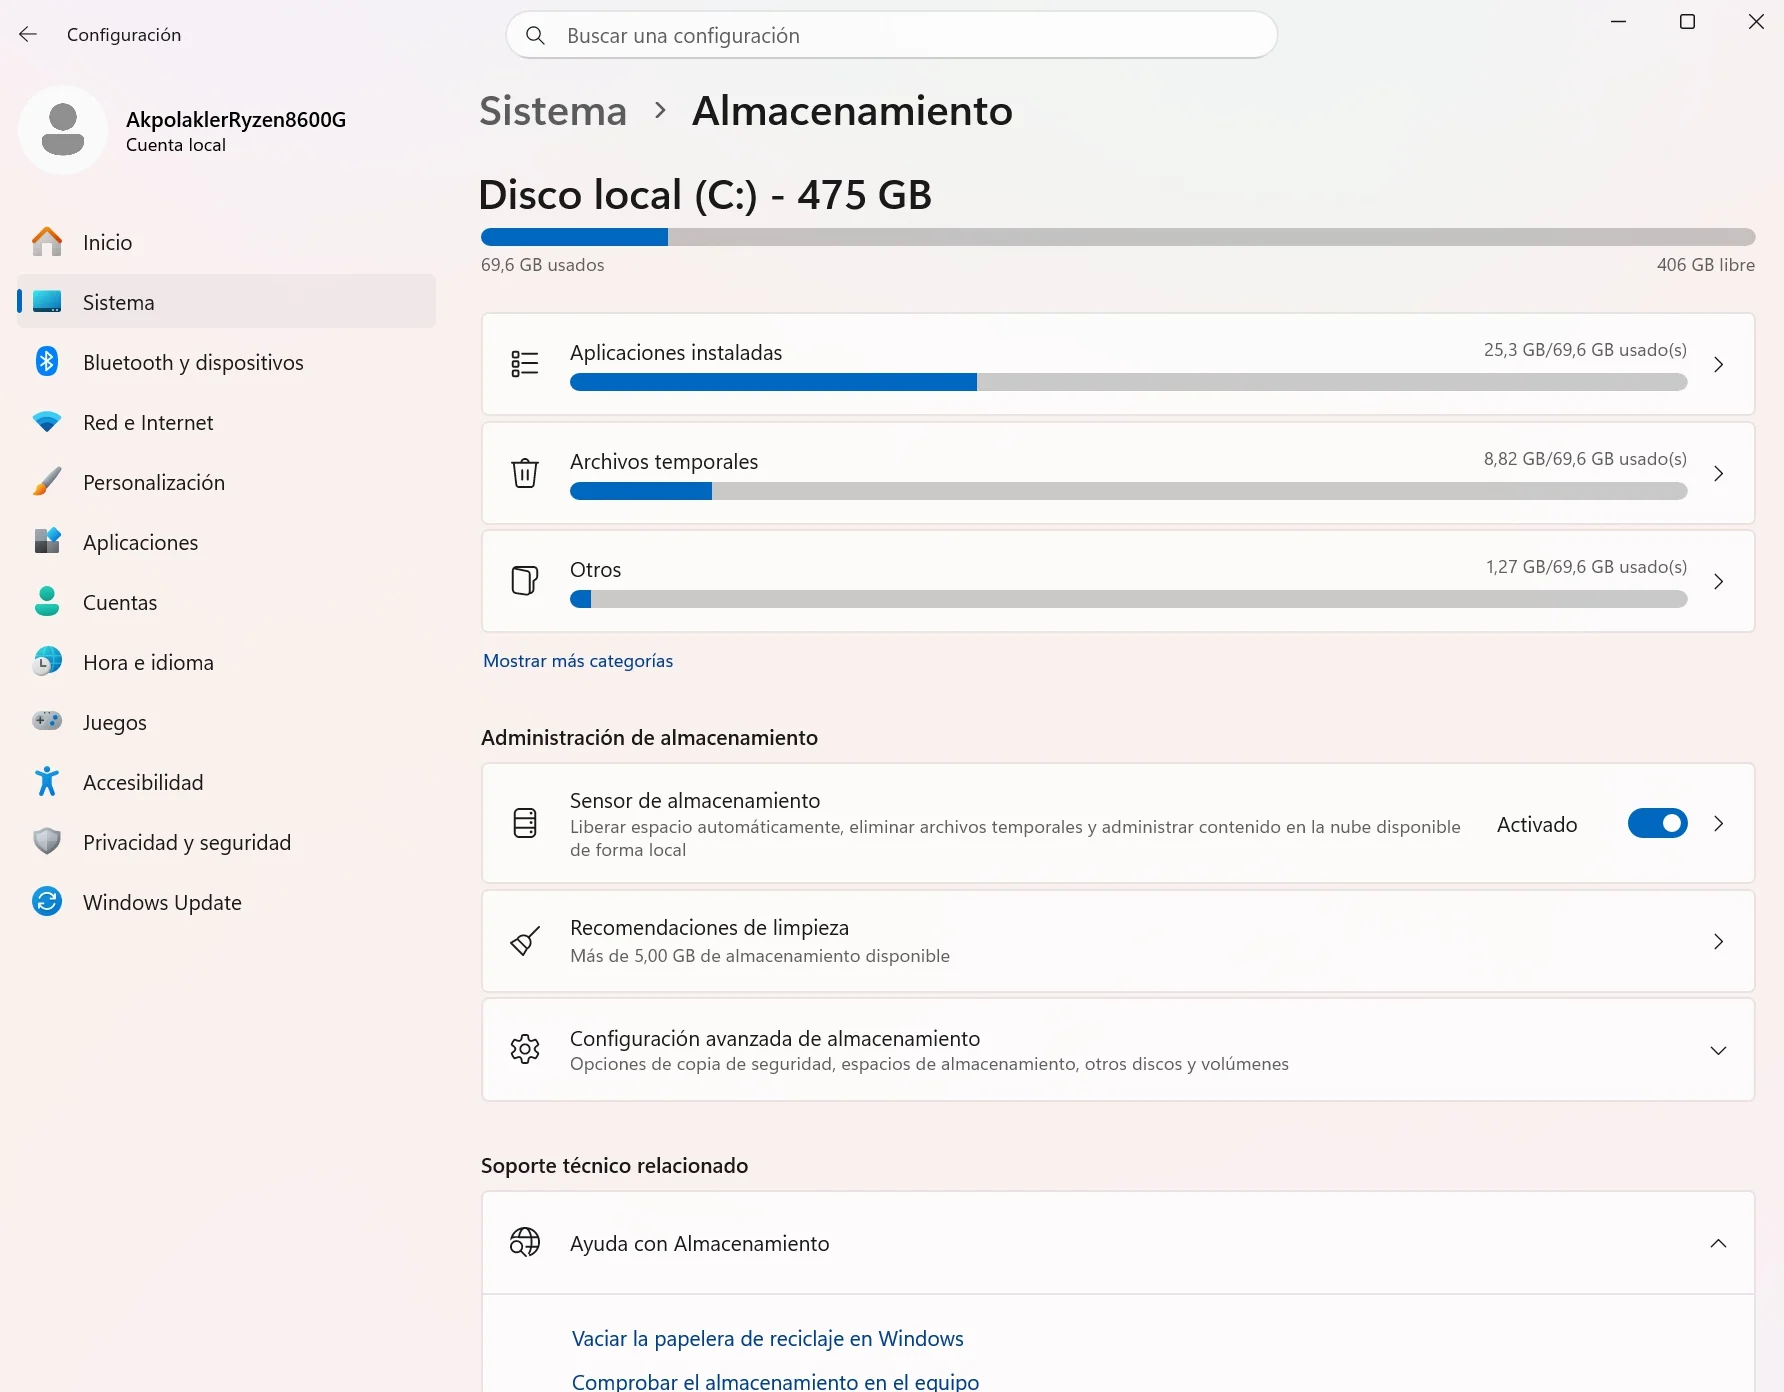Select Sistema in the sidebar
The image size is (1784, 1392).
(x=227, y=302)
